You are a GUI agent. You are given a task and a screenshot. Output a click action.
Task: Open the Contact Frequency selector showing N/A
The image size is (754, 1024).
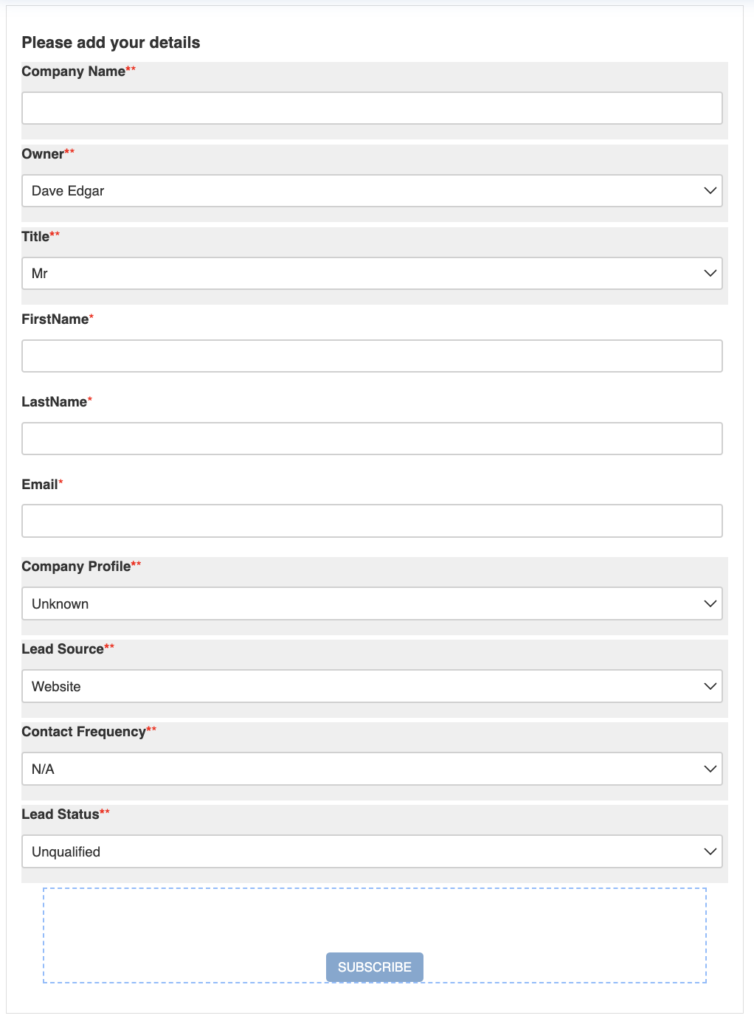pos(370,769)
